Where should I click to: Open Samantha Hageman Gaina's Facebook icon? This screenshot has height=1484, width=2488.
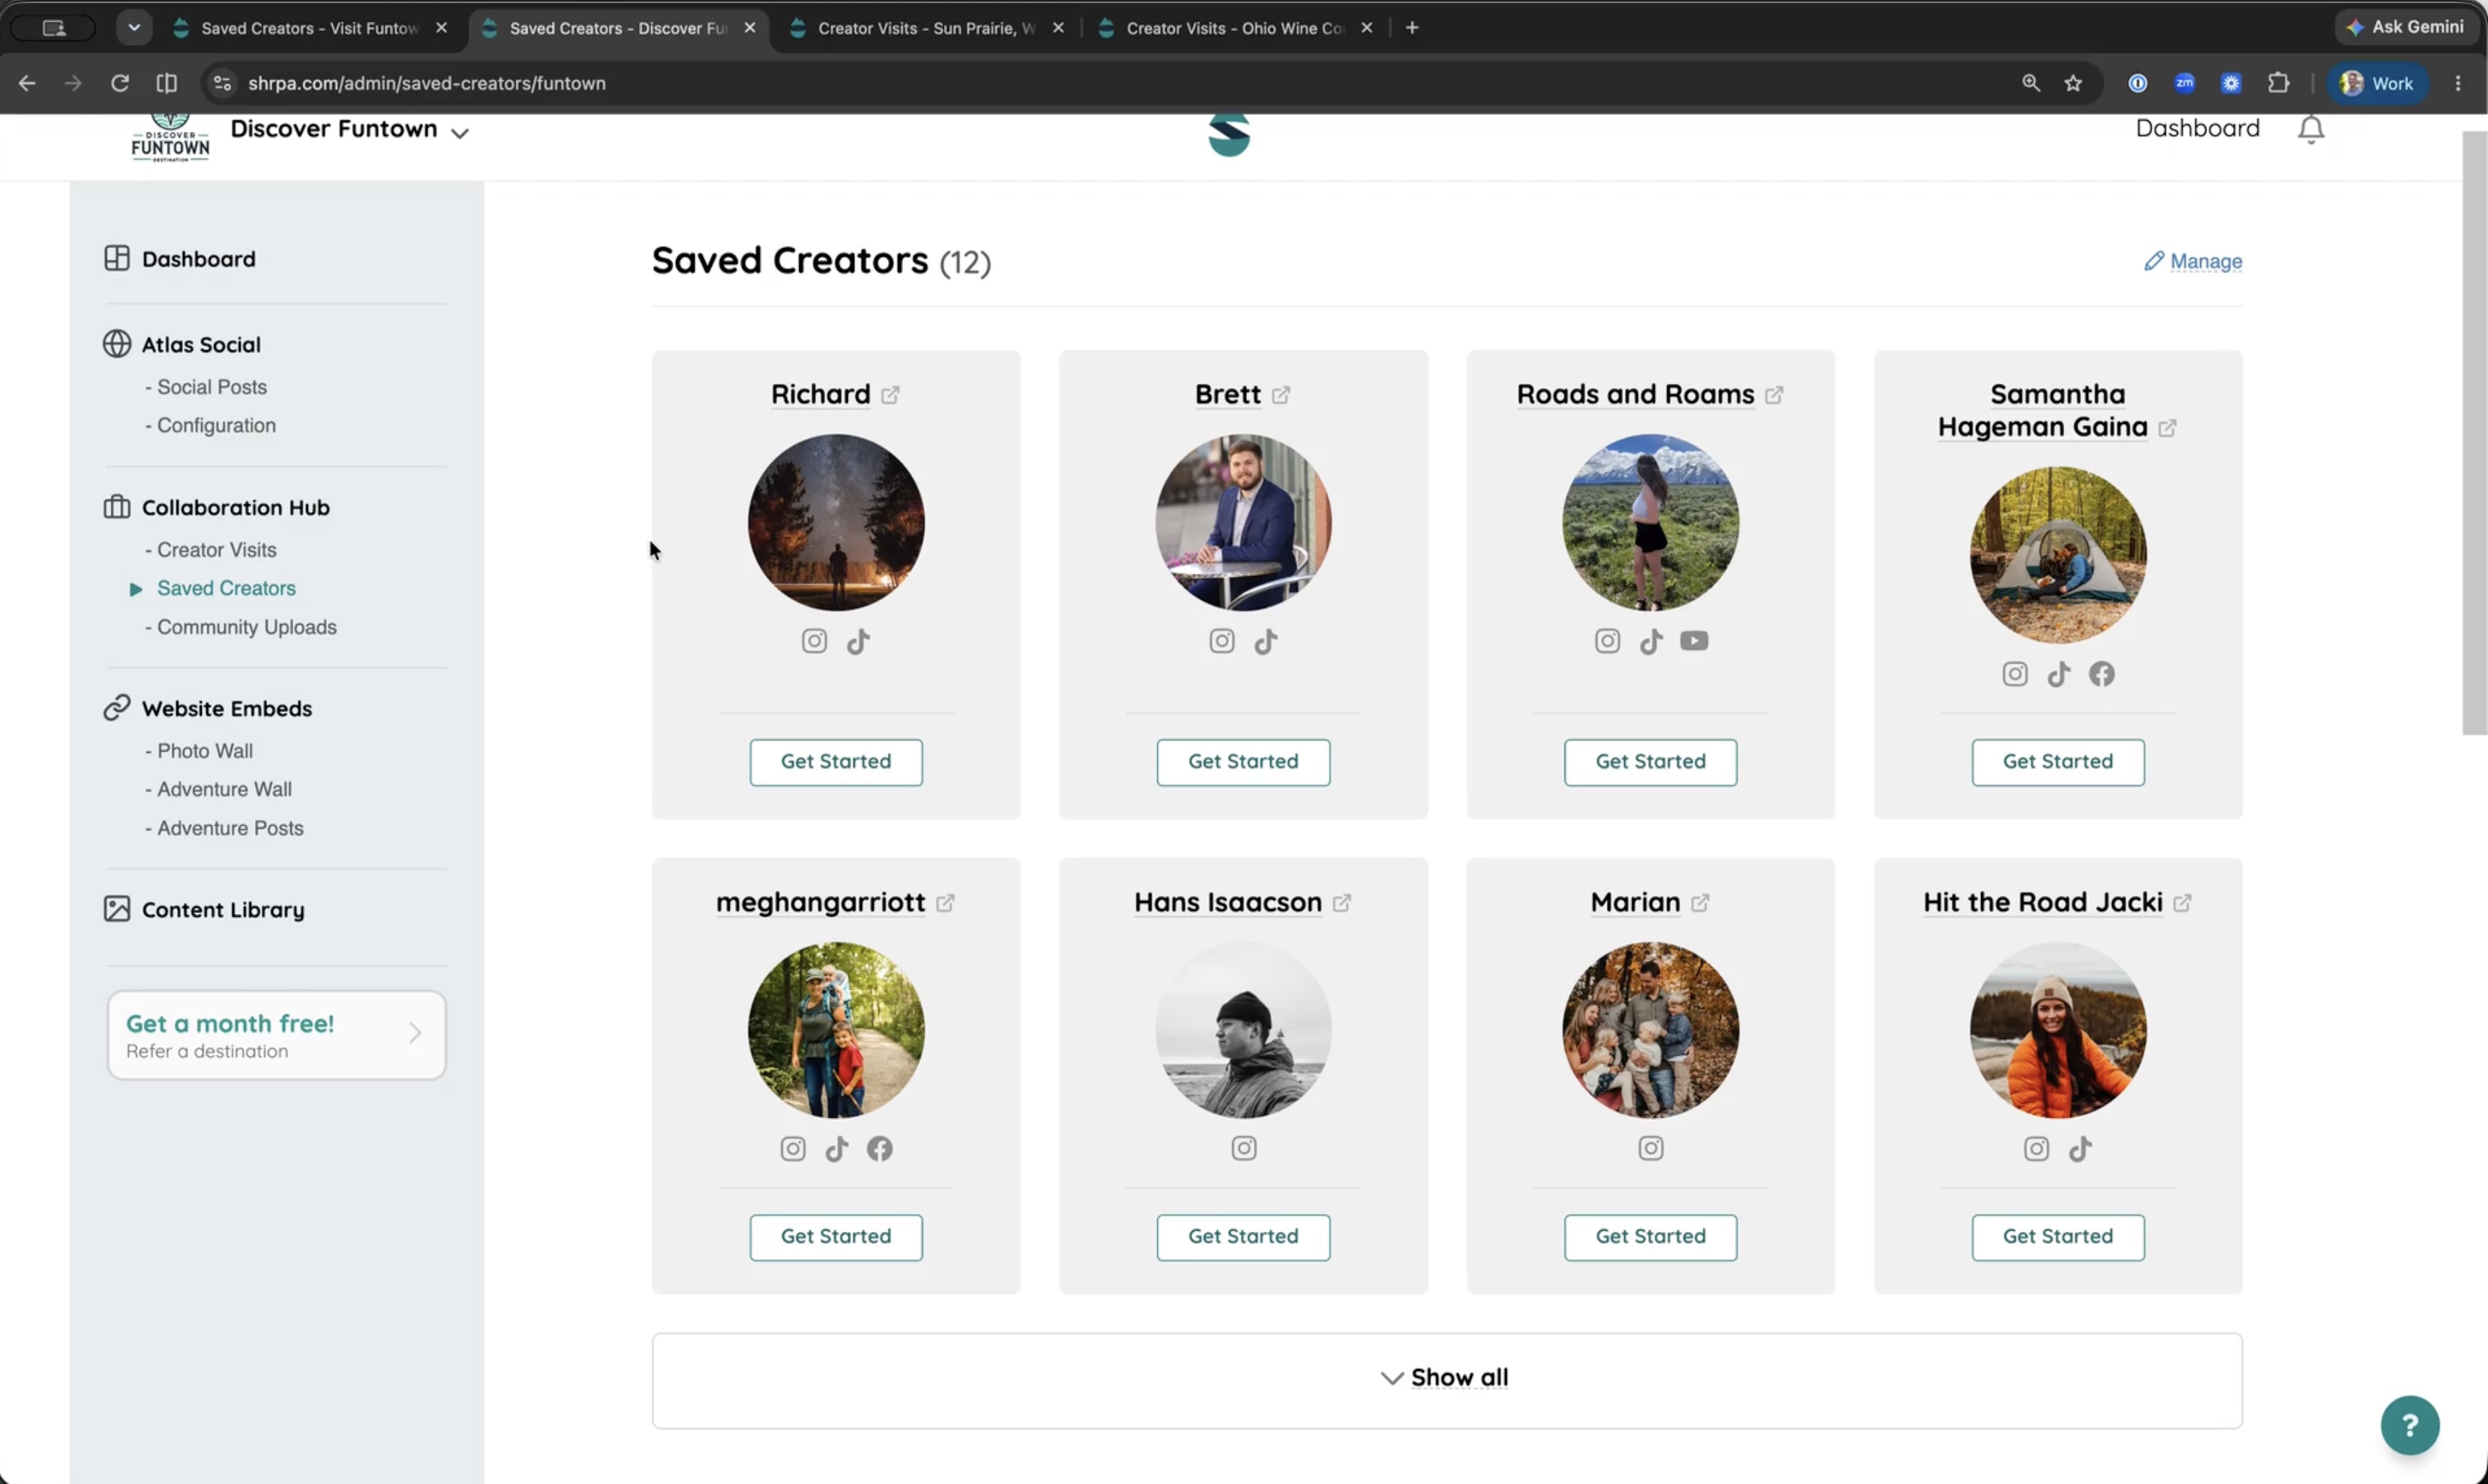[x=2102, y=674]
